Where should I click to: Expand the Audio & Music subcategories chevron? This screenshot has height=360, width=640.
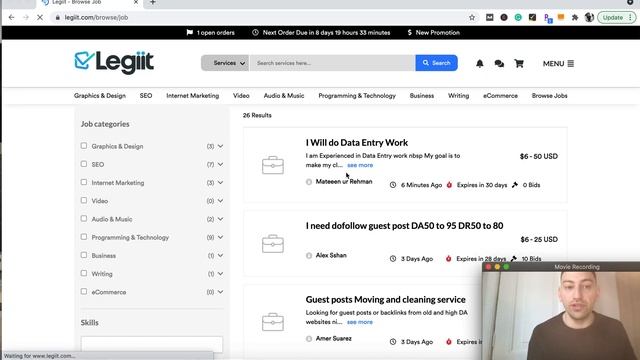tap(220, 219)
